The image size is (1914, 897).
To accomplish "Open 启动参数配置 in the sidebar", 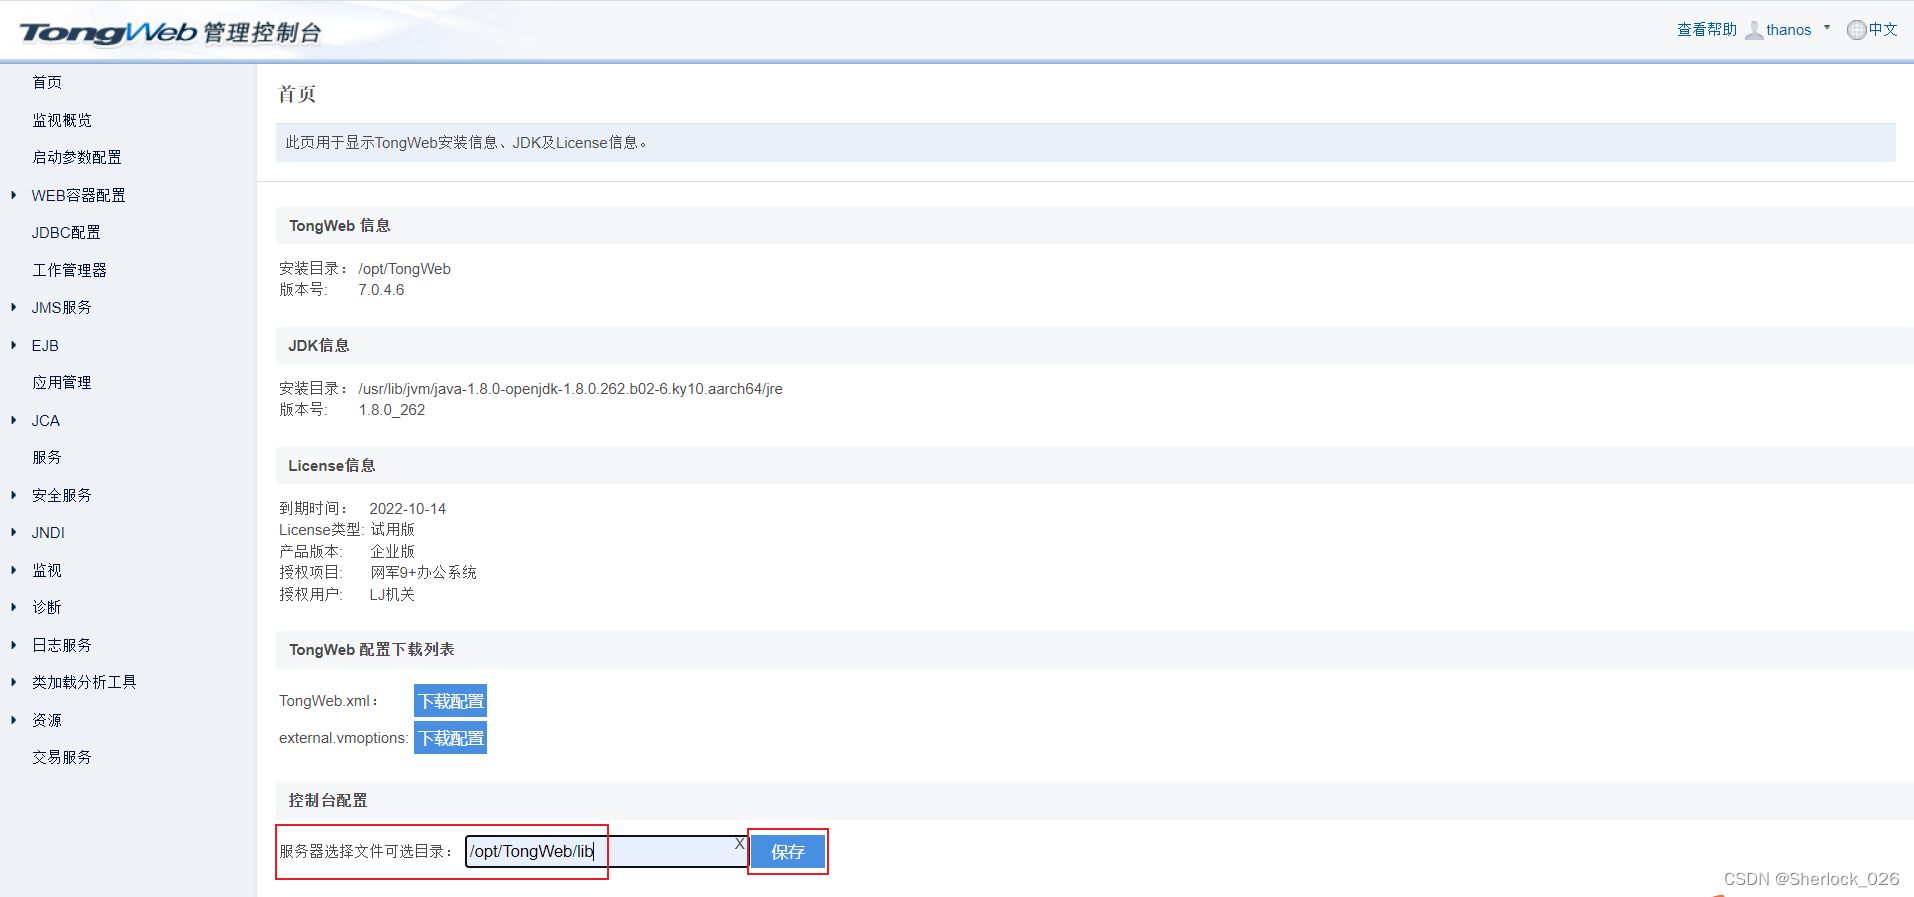I will pos(77,157).
